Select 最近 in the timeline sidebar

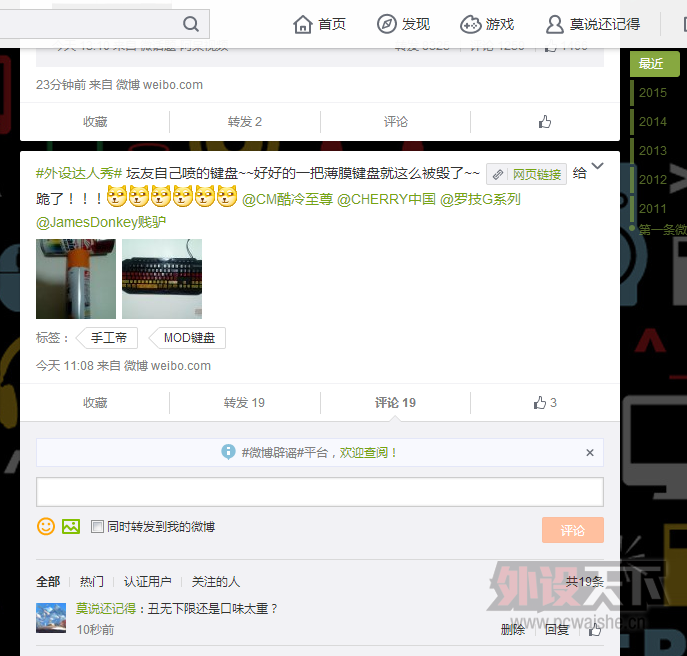[x=654, y=64]
